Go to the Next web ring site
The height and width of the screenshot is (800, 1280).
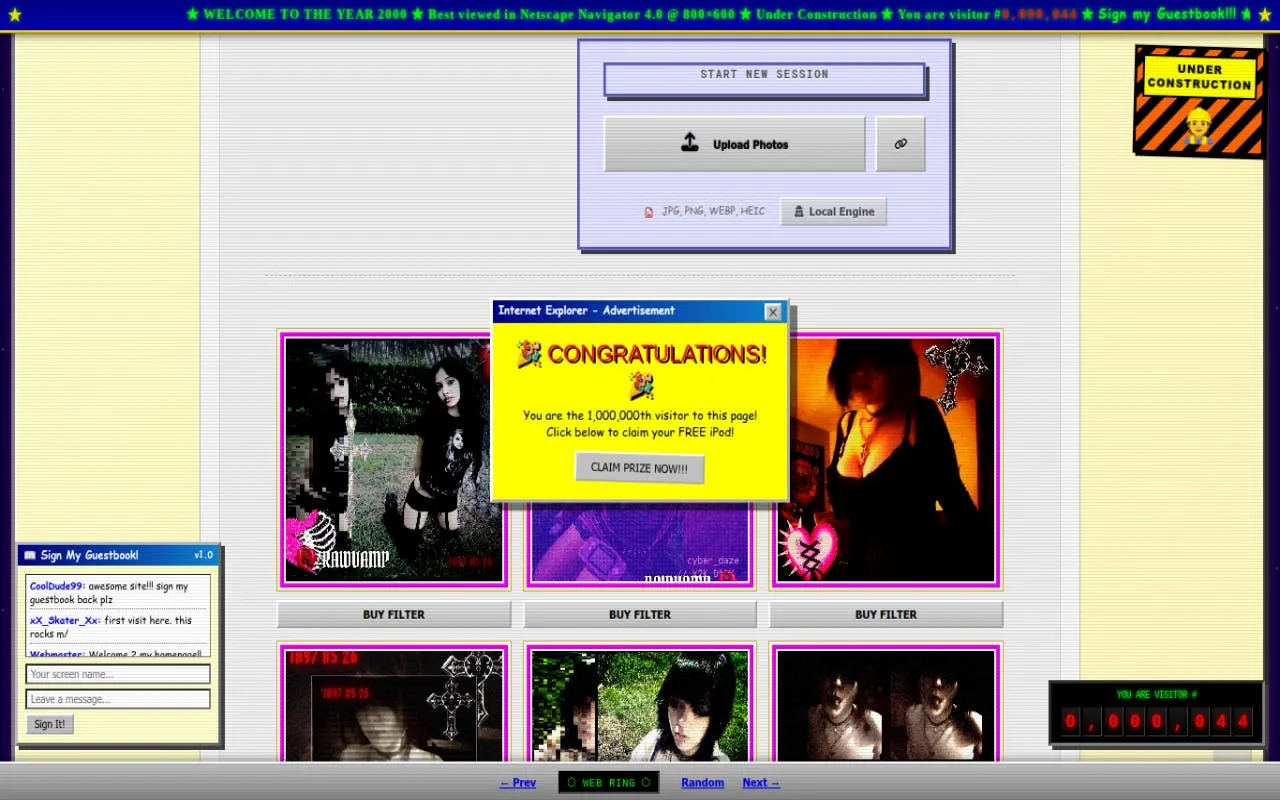click(x=761, y=783)
